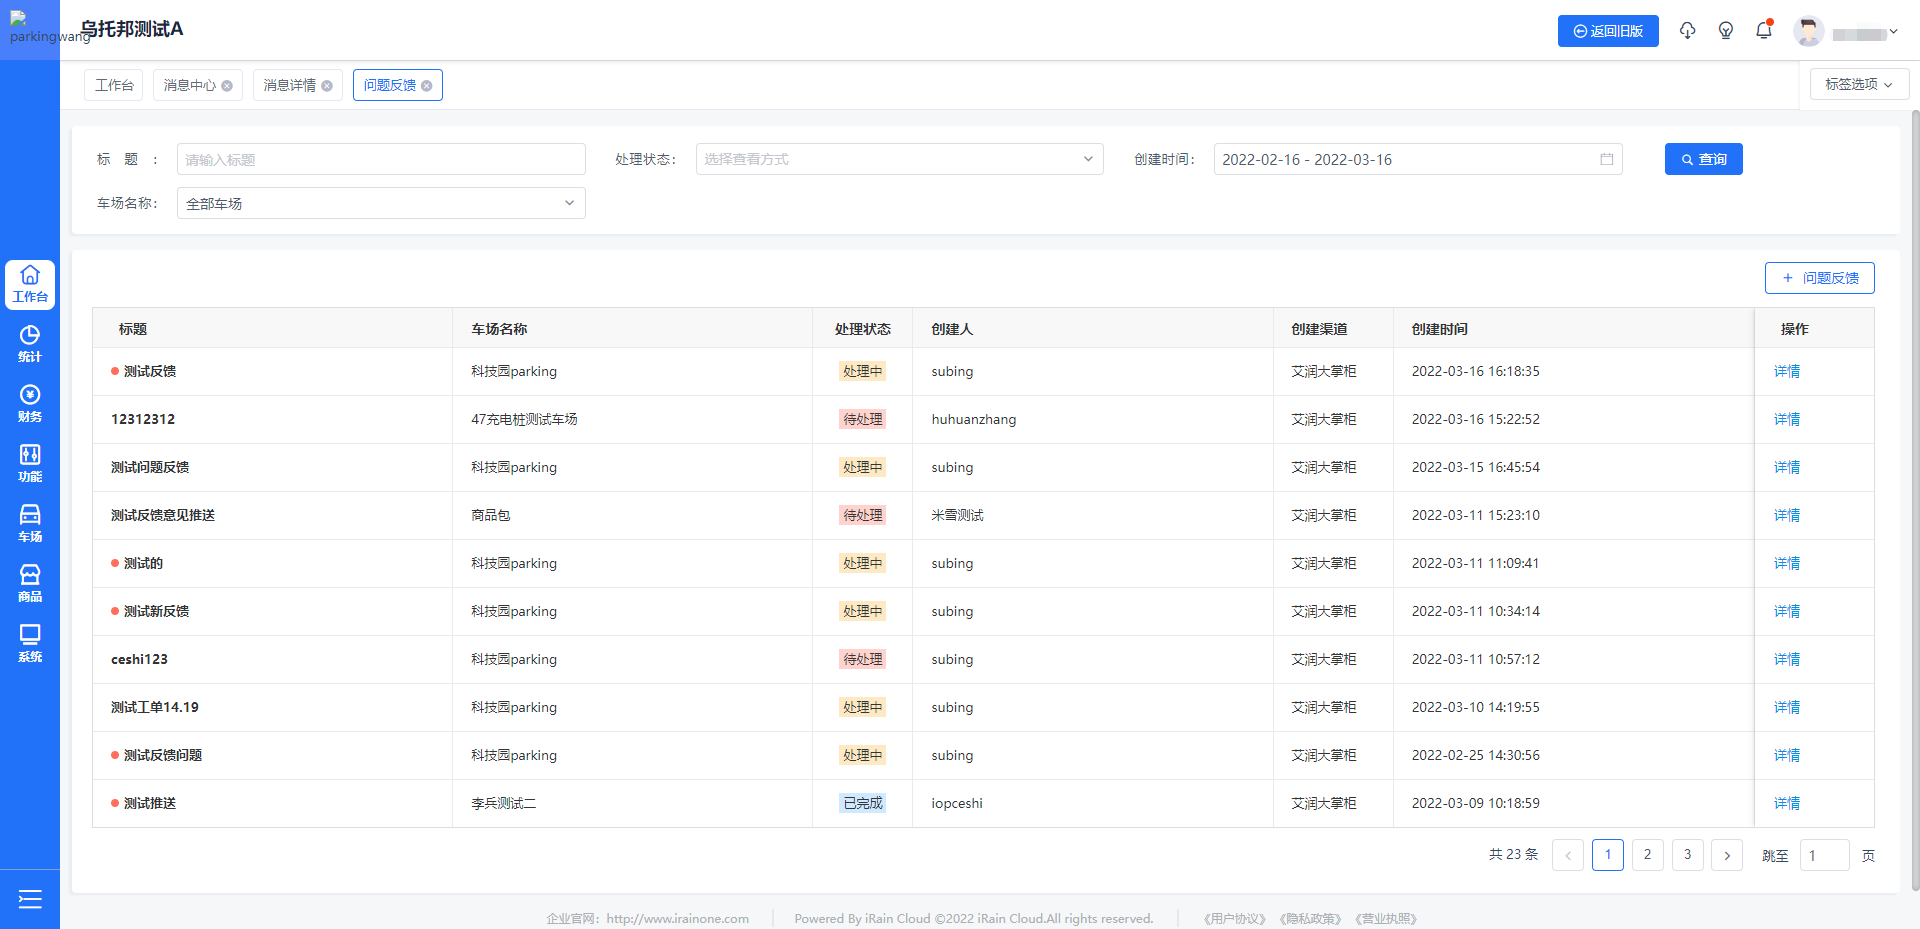This screenshot has height=929, width=1920.
Task: Click the cloud download icon in header
Action: click(1687, 31)
